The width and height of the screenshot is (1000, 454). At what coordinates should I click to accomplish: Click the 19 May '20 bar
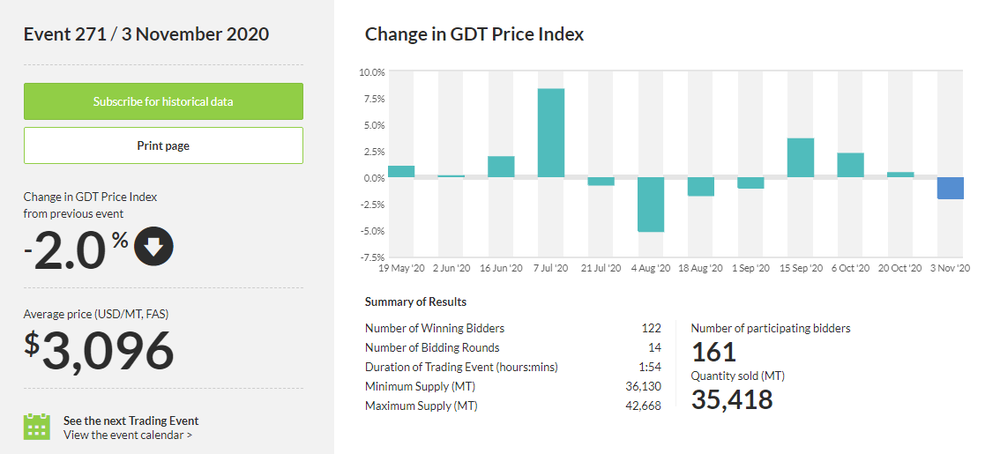tap(401, 172)
